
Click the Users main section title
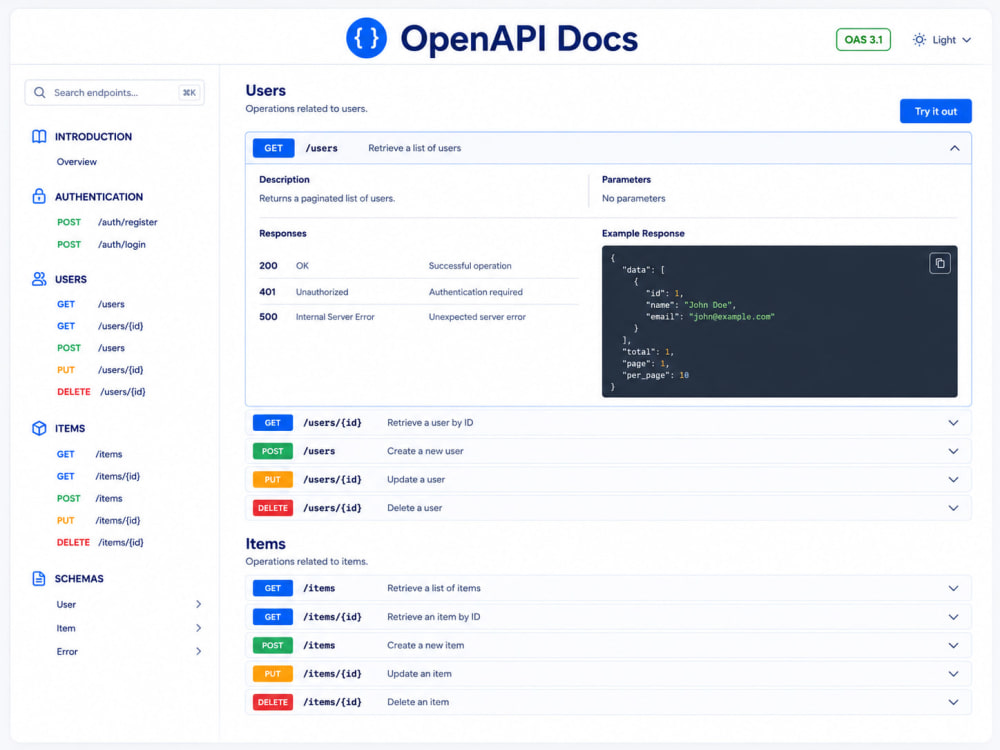(x=265, y=91)
